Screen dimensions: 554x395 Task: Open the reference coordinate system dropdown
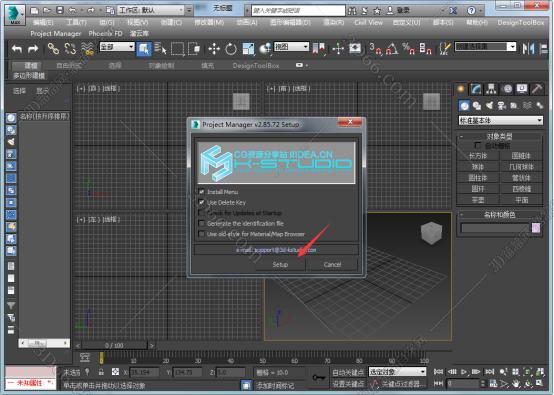tap(291, 47)
